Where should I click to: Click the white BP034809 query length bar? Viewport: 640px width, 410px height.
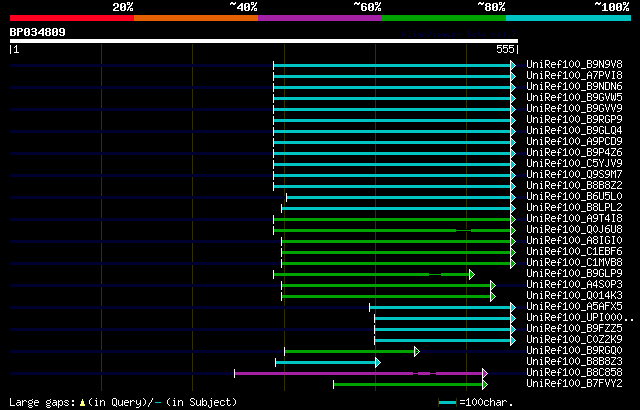click(x=264, y=41)
